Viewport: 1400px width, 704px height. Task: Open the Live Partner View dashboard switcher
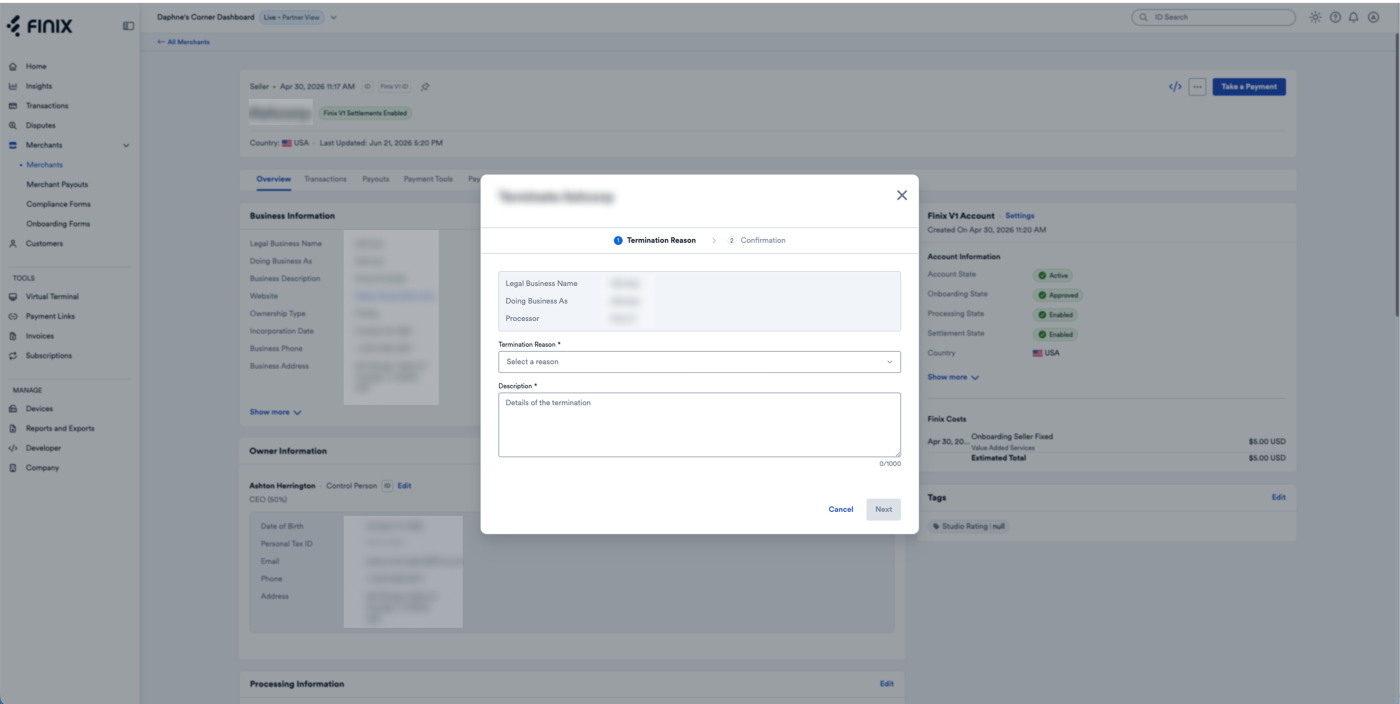[299, 17]
